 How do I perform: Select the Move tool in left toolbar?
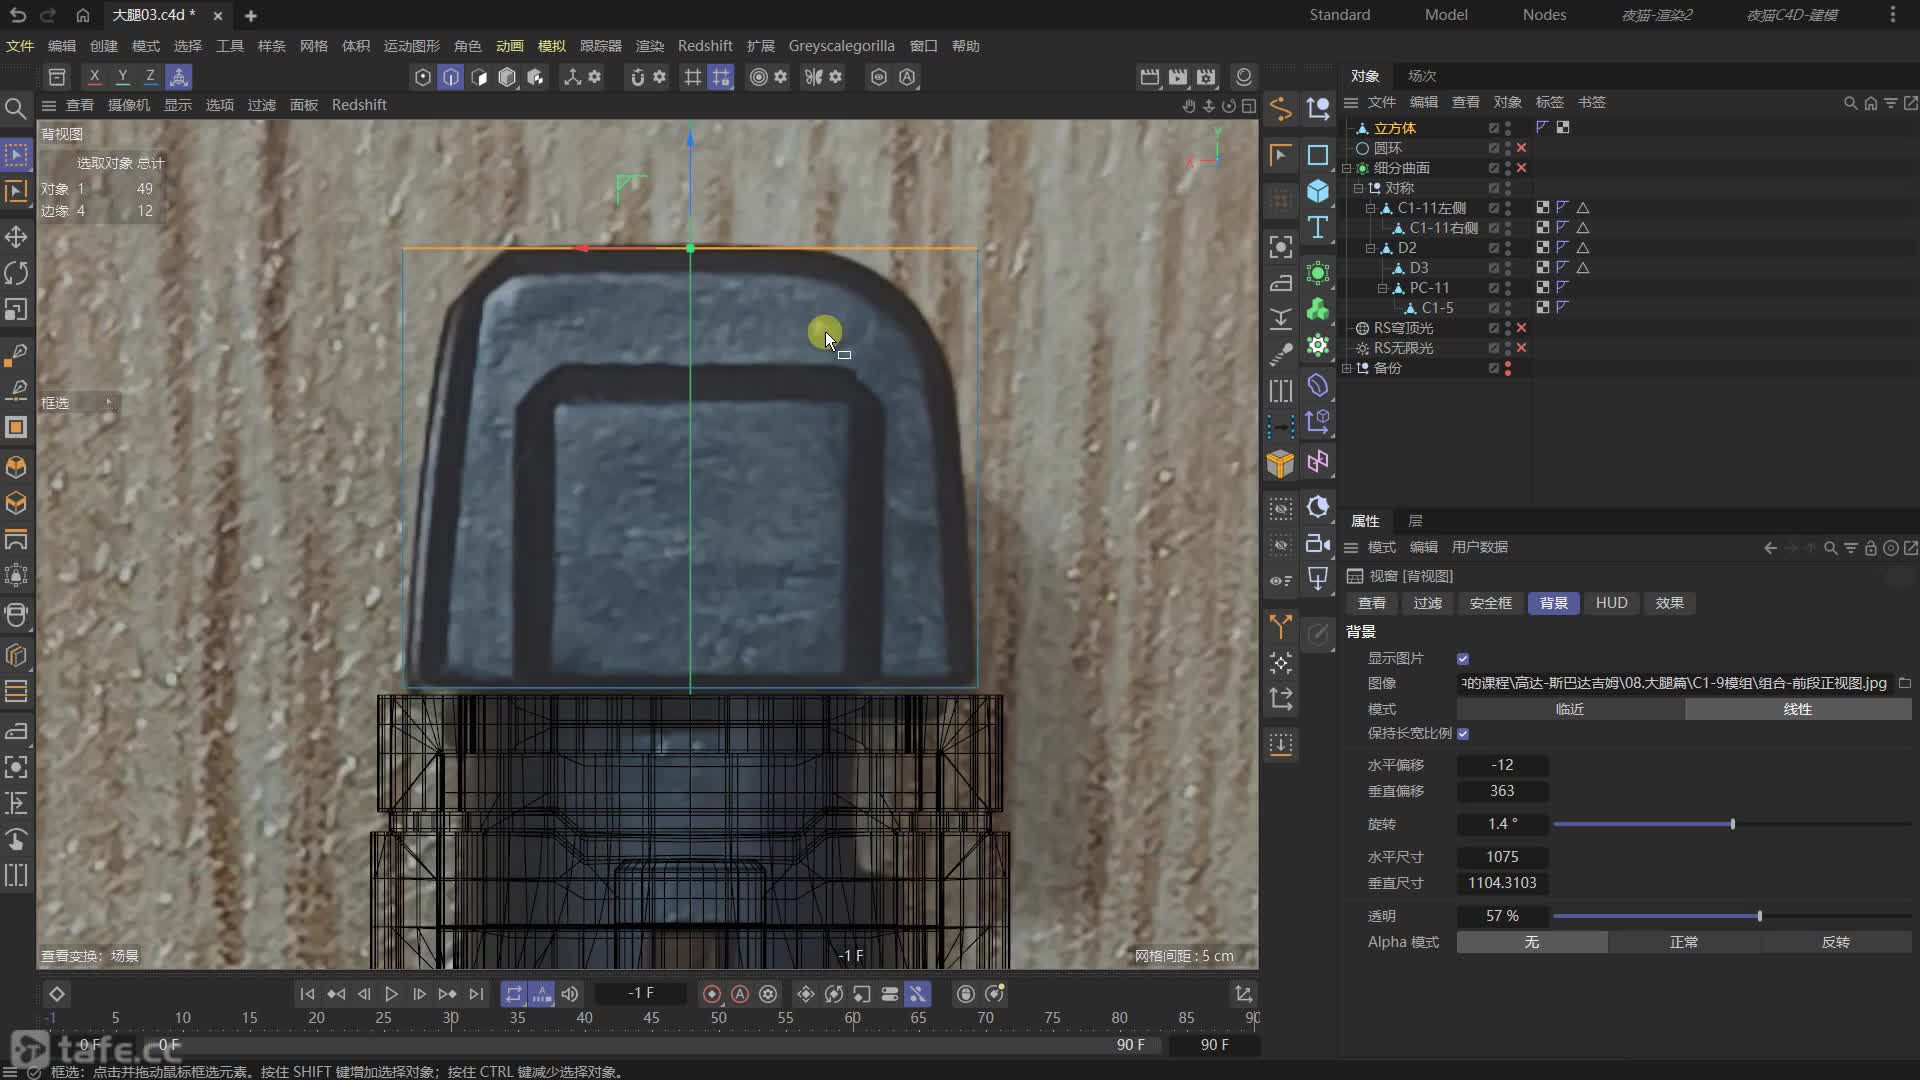point(16,237)
